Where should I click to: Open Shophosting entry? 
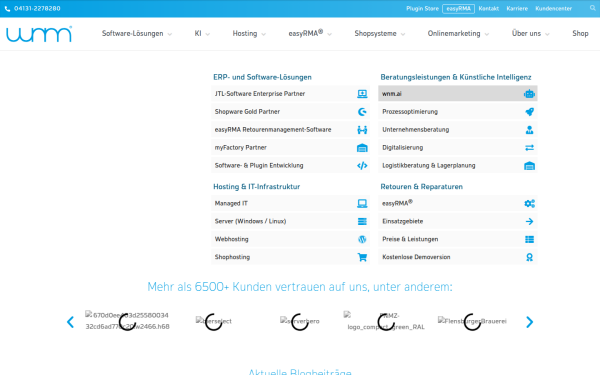click(x=290, y=257)
